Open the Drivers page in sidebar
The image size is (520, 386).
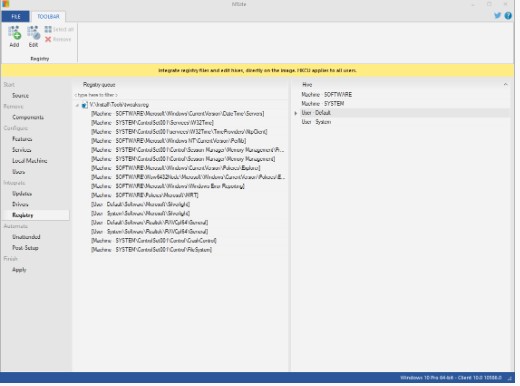tap(20, 204)
